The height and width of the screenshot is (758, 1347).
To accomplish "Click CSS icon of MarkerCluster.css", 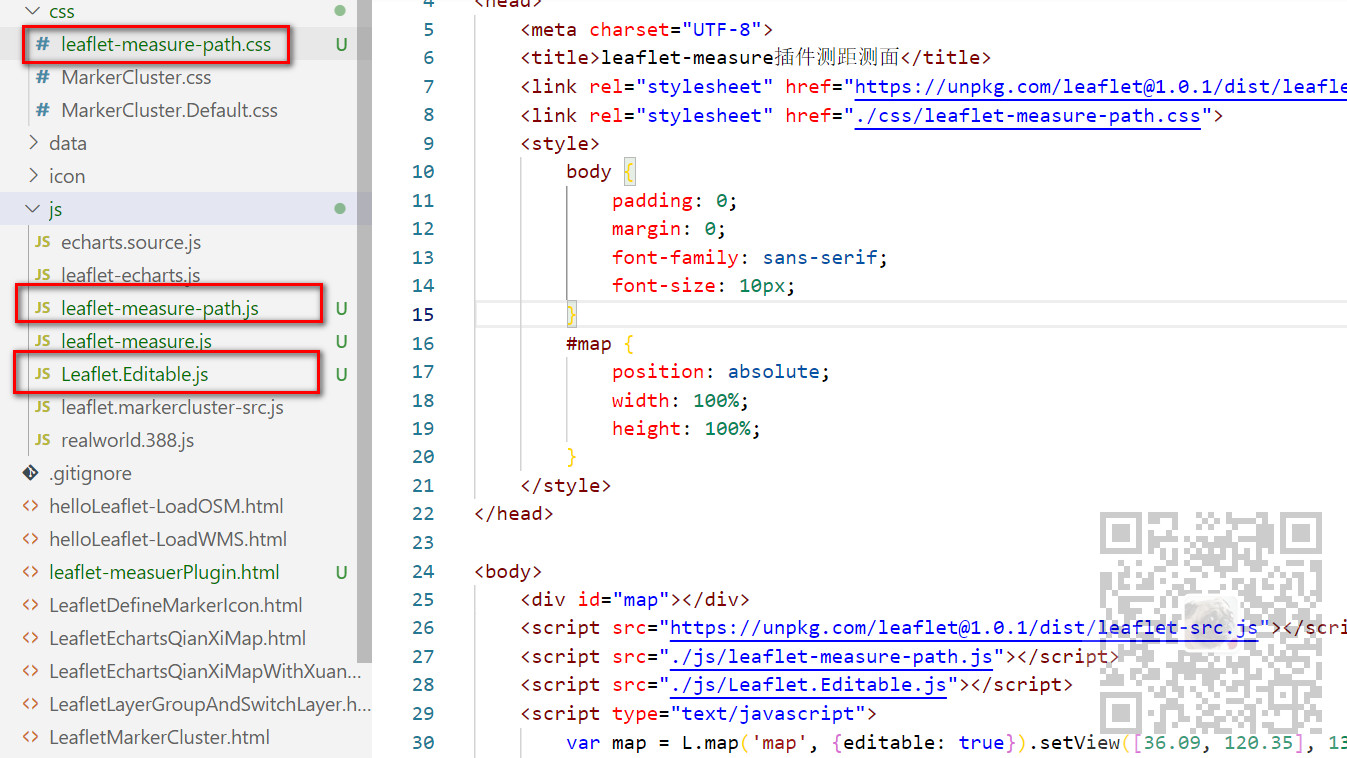I will point(42,77).
